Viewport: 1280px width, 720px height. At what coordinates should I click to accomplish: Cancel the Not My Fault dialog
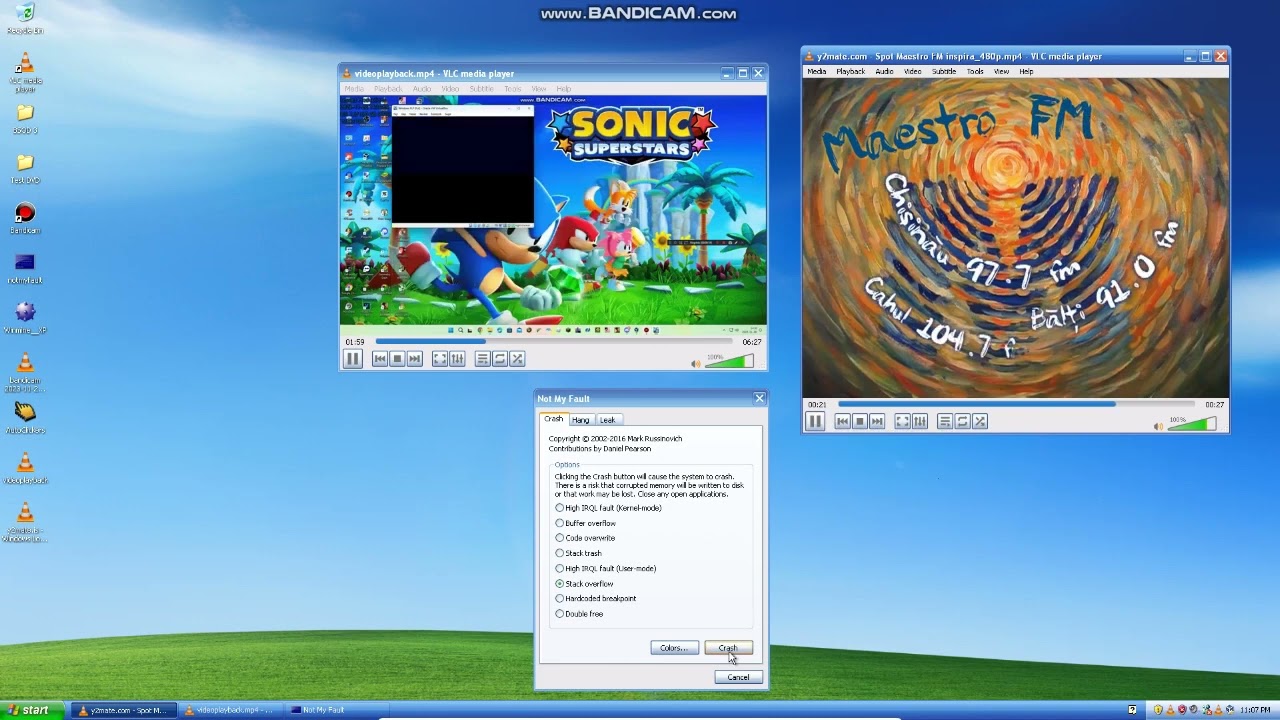(x=738, y=677)
